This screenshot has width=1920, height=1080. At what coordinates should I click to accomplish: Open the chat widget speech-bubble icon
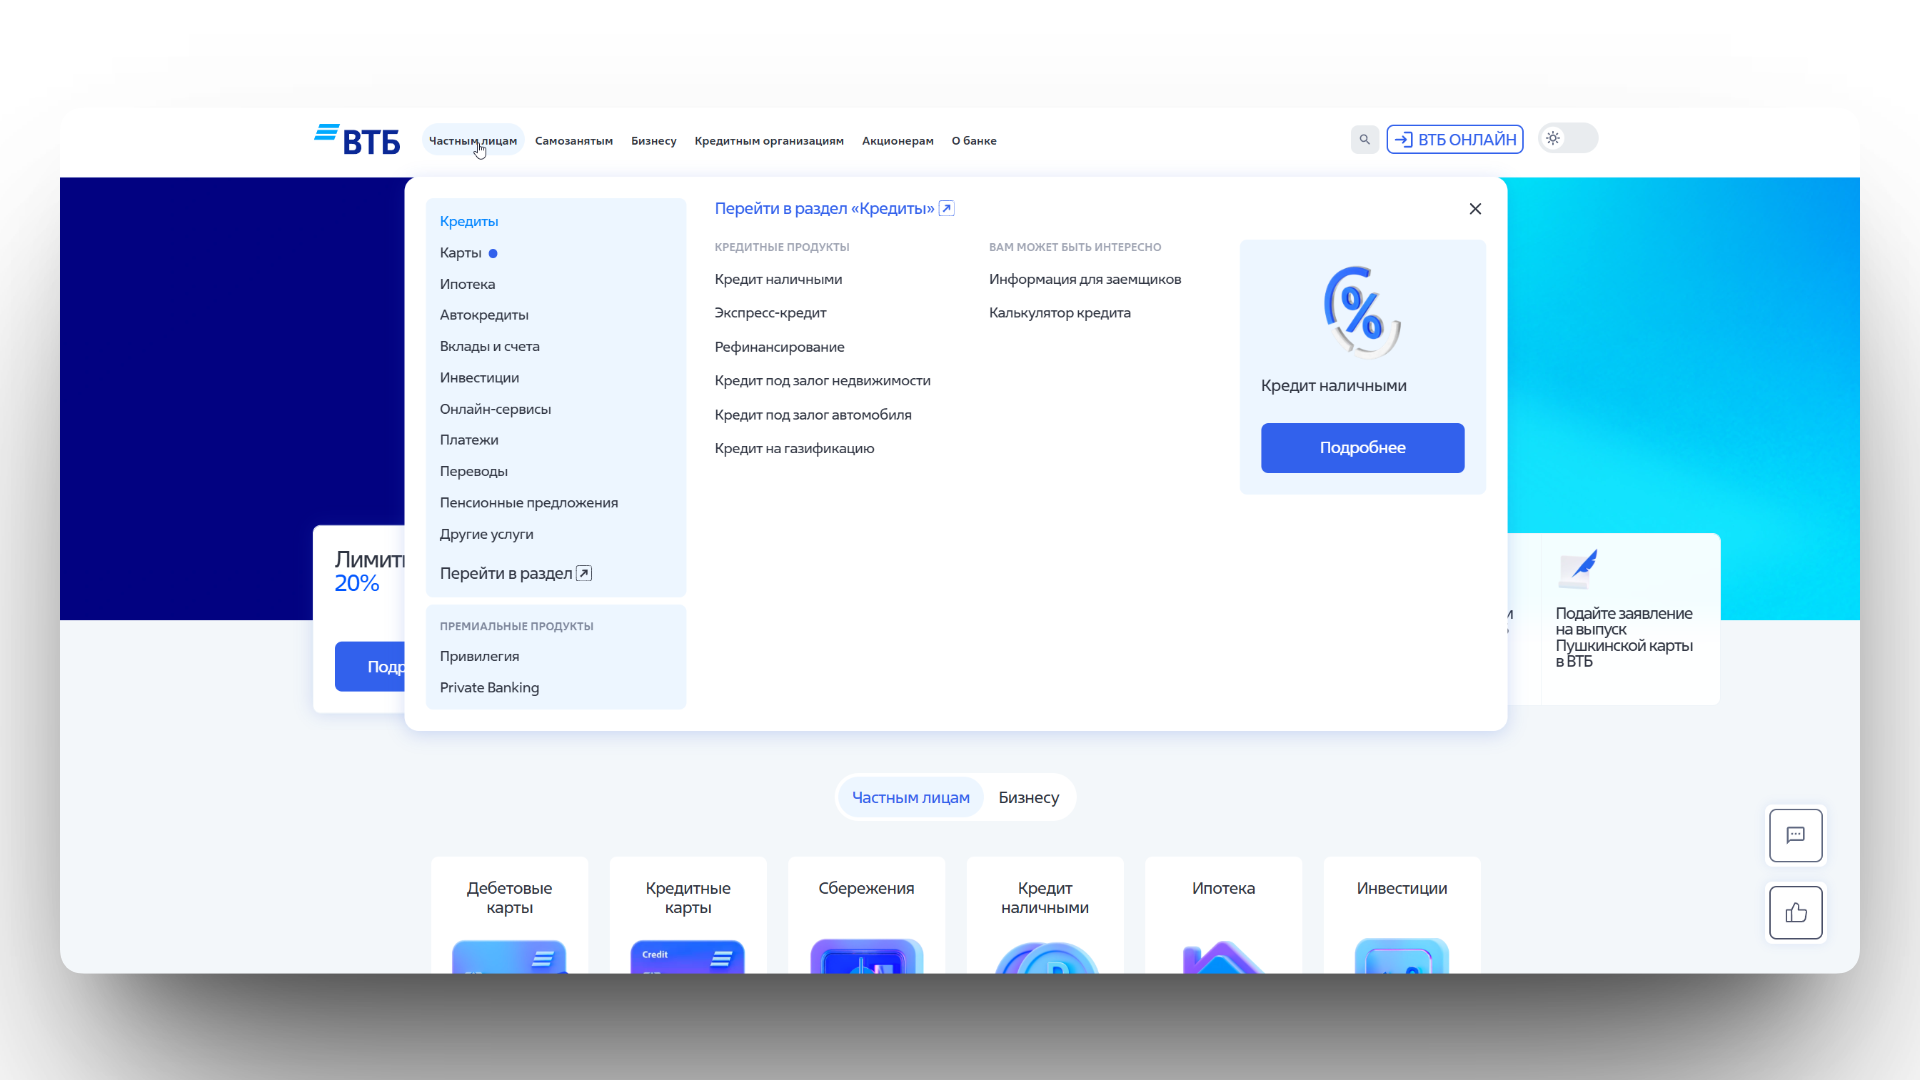click(1796, 835)
